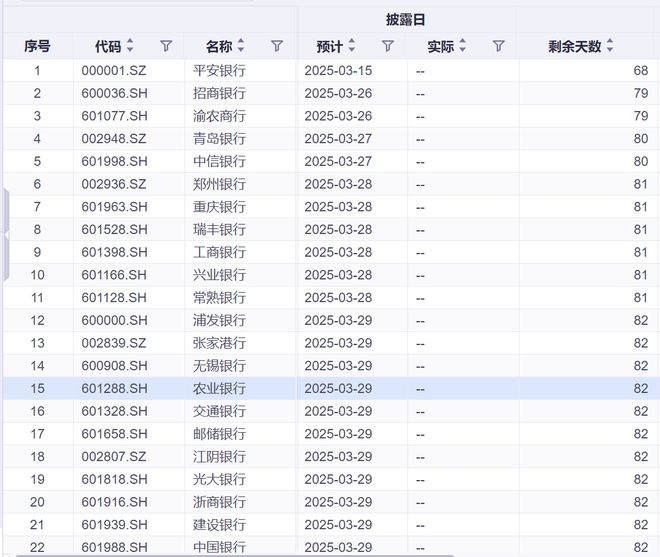Select the 邮储银行 name cell
Screen dimensions: 660x557
219,434
